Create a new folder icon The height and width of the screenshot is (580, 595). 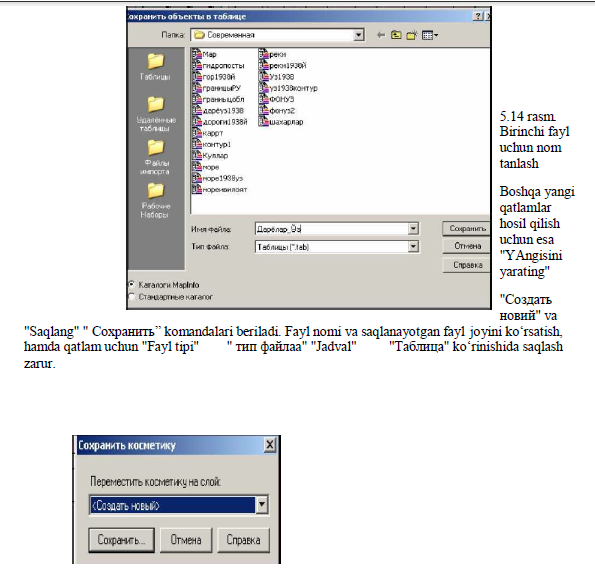point(412,35)
